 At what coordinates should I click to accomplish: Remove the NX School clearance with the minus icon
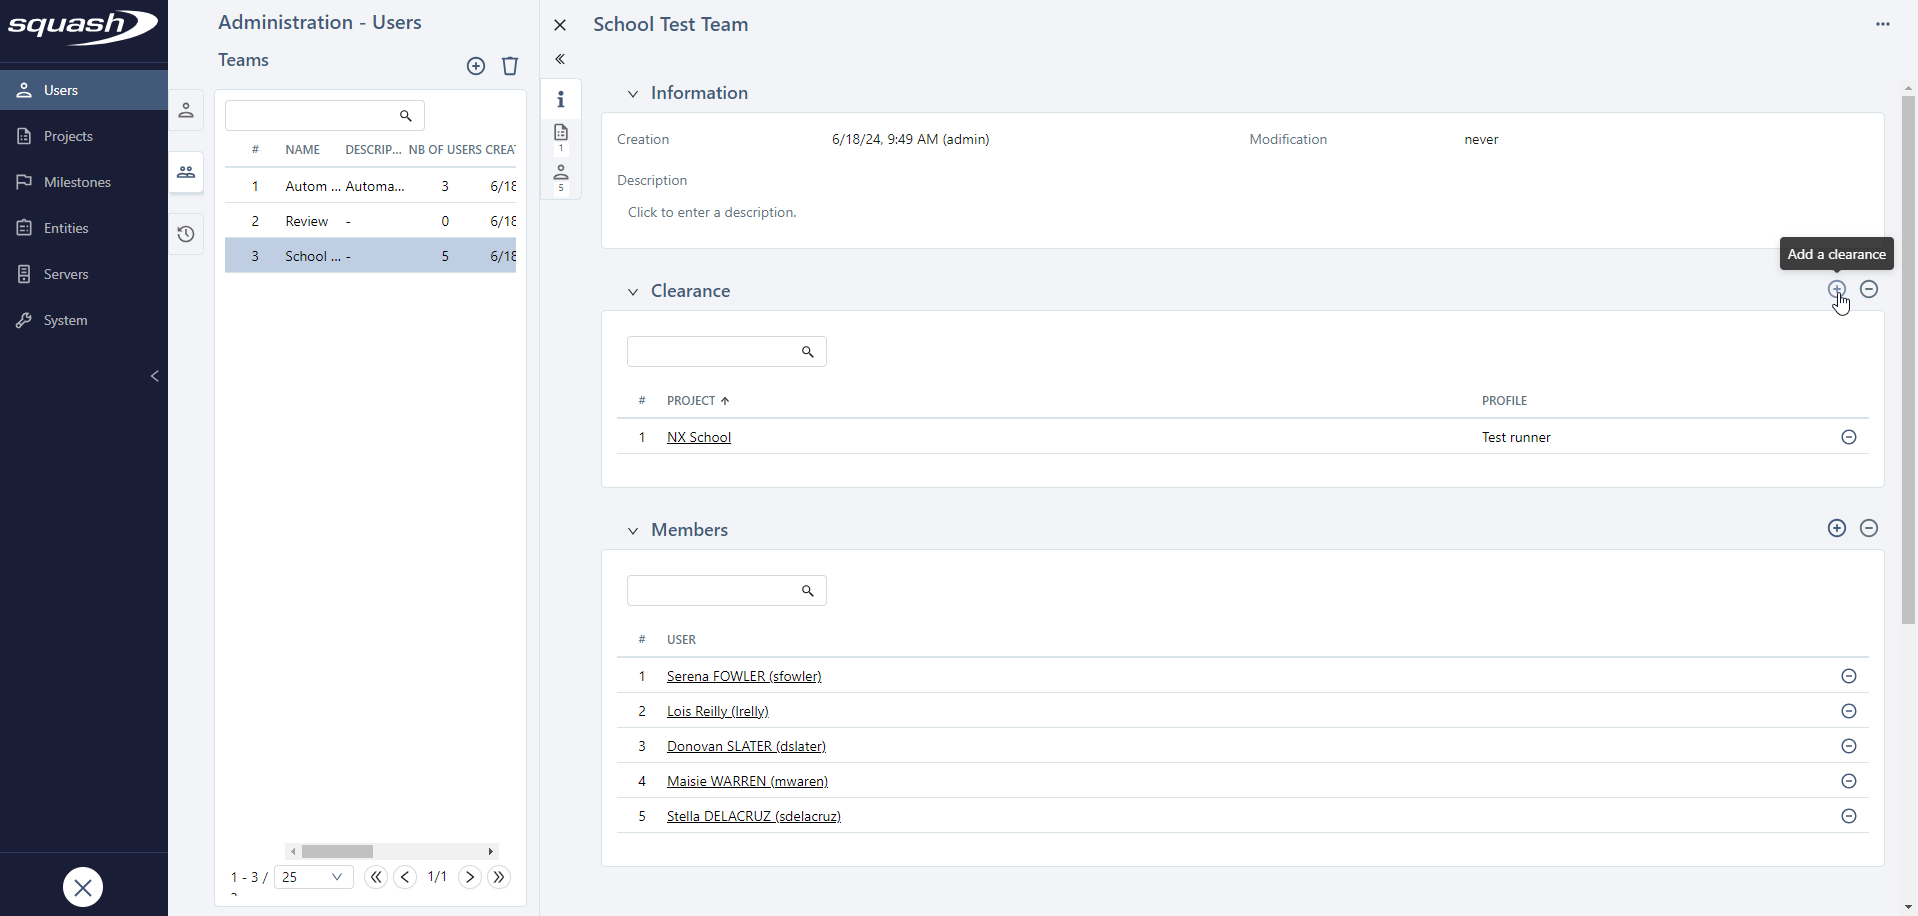[1849, 437]
